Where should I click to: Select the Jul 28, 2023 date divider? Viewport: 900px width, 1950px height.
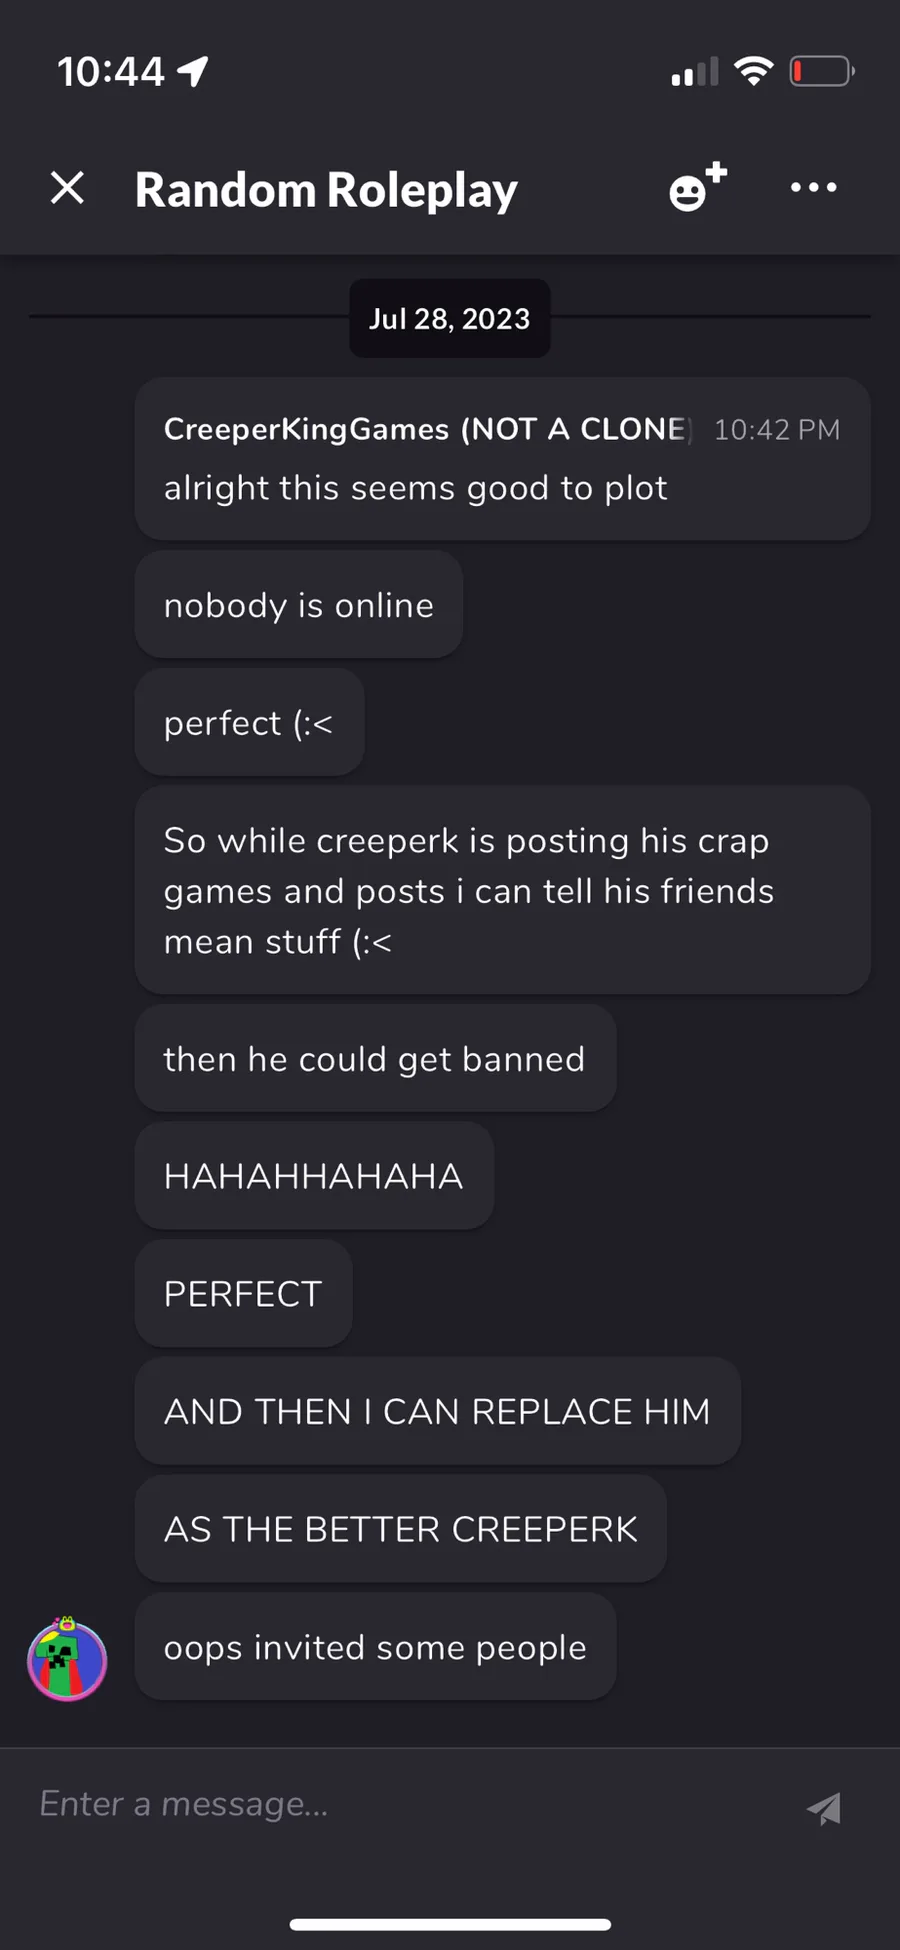(x=449, y=318)
